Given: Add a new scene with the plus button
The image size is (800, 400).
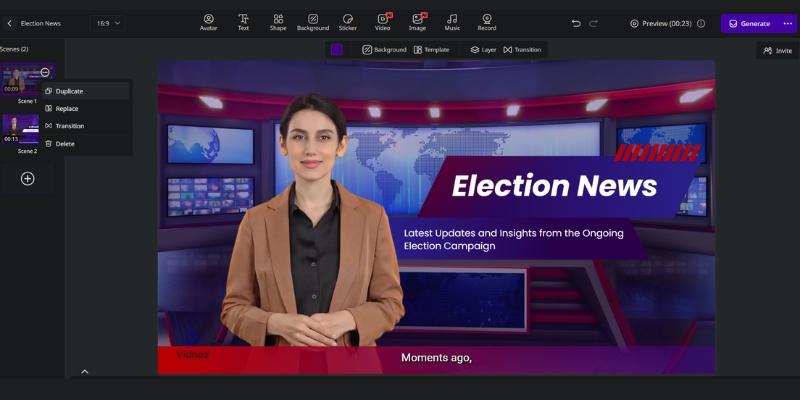Looking at the screenshot, I should pyautogui.click(x=28, y=179).
